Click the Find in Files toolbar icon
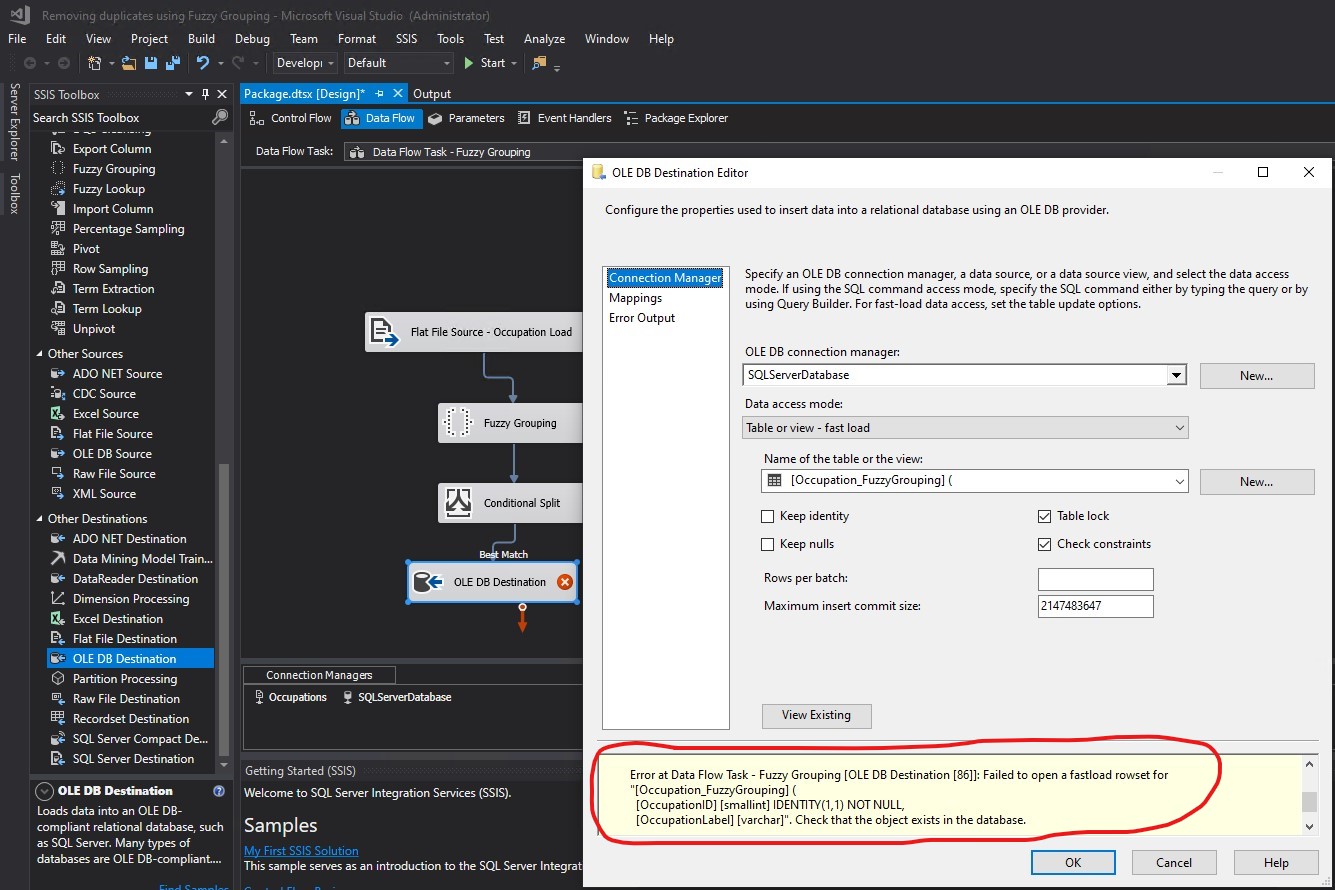 (540, 63)
